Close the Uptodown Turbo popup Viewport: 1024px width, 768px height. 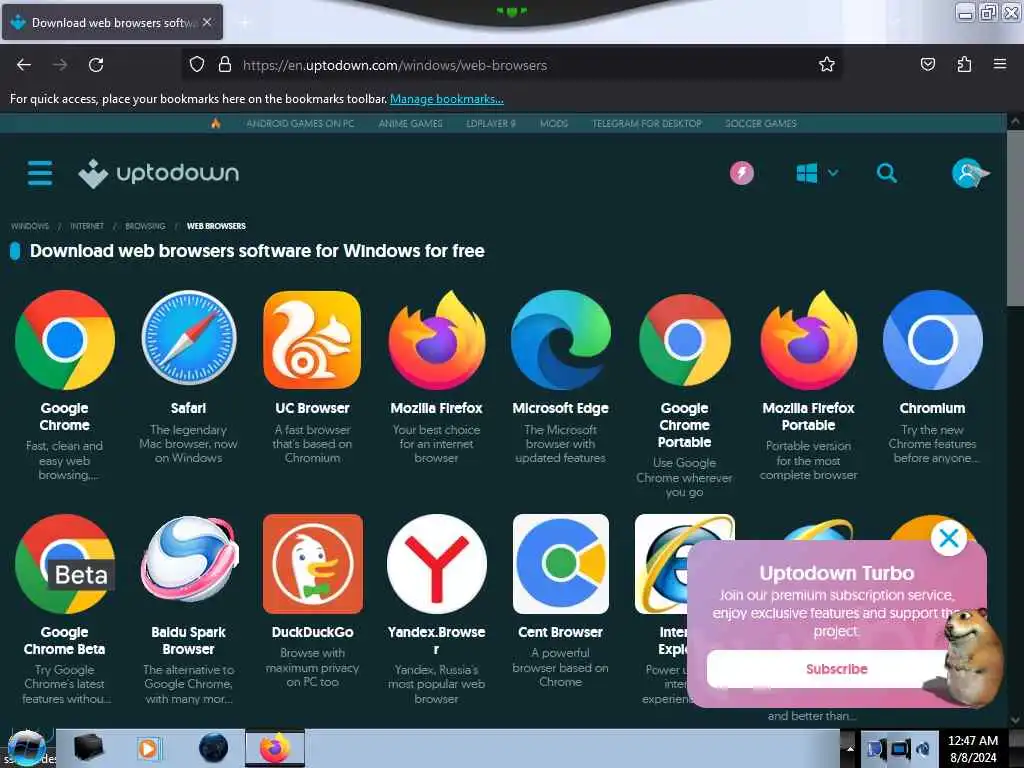click(x=948, y=538)
